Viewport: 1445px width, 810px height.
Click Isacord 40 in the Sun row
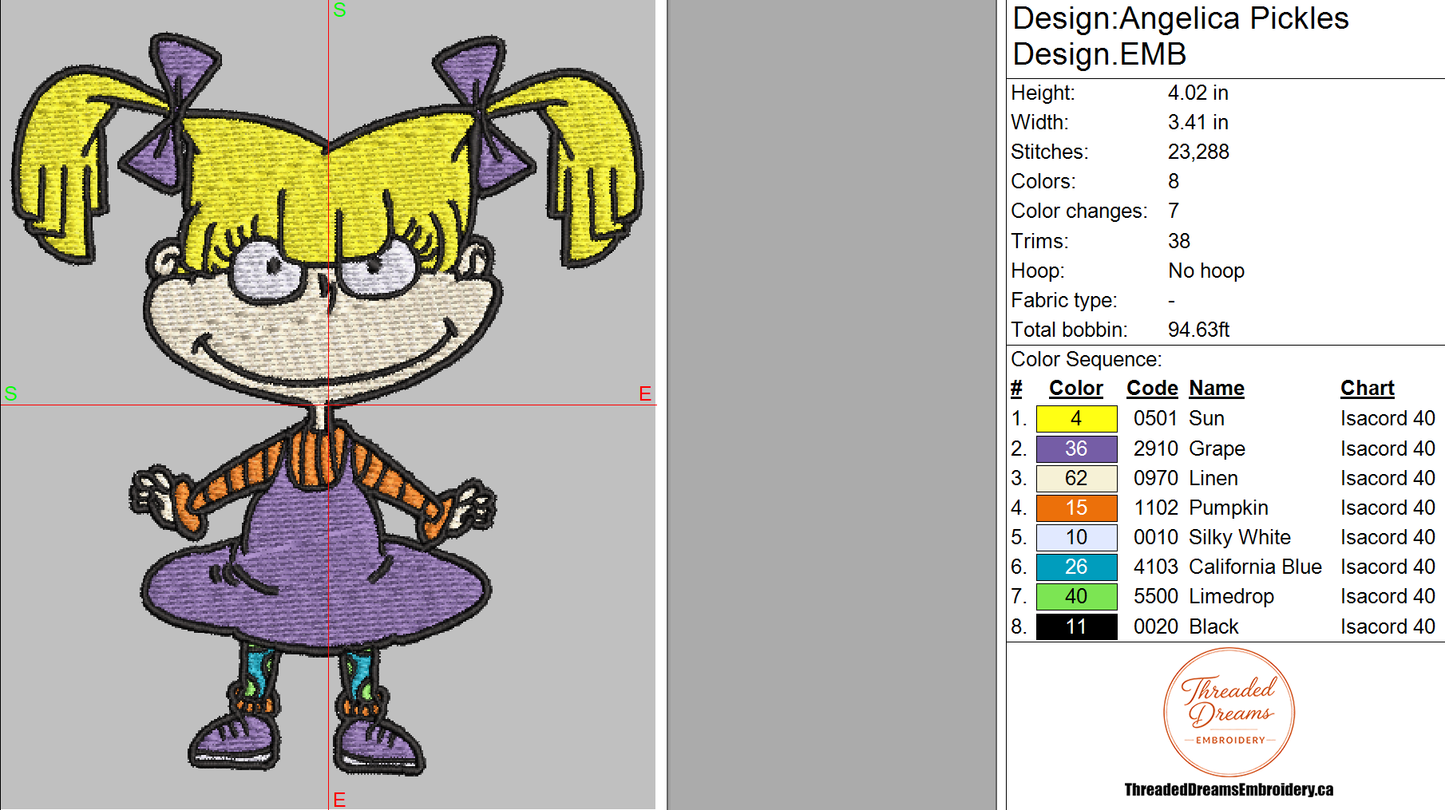(1388, 419)
